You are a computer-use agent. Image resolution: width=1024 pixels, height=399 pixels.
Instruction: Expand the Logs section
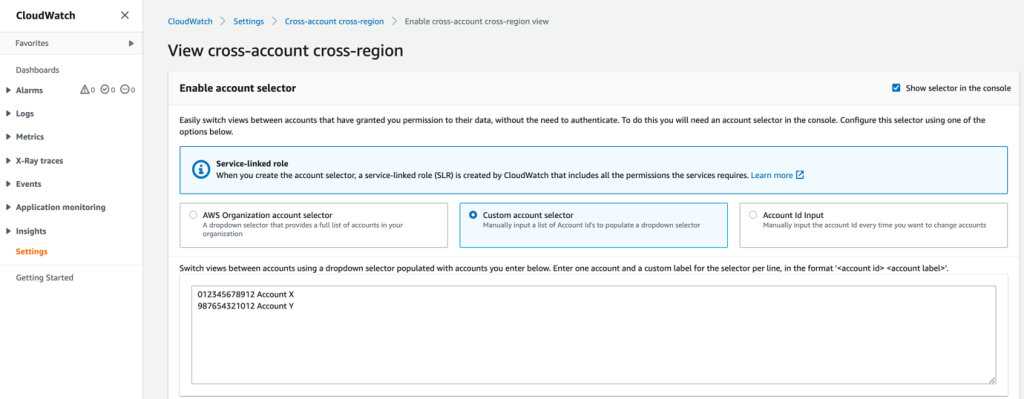(8, 114)
